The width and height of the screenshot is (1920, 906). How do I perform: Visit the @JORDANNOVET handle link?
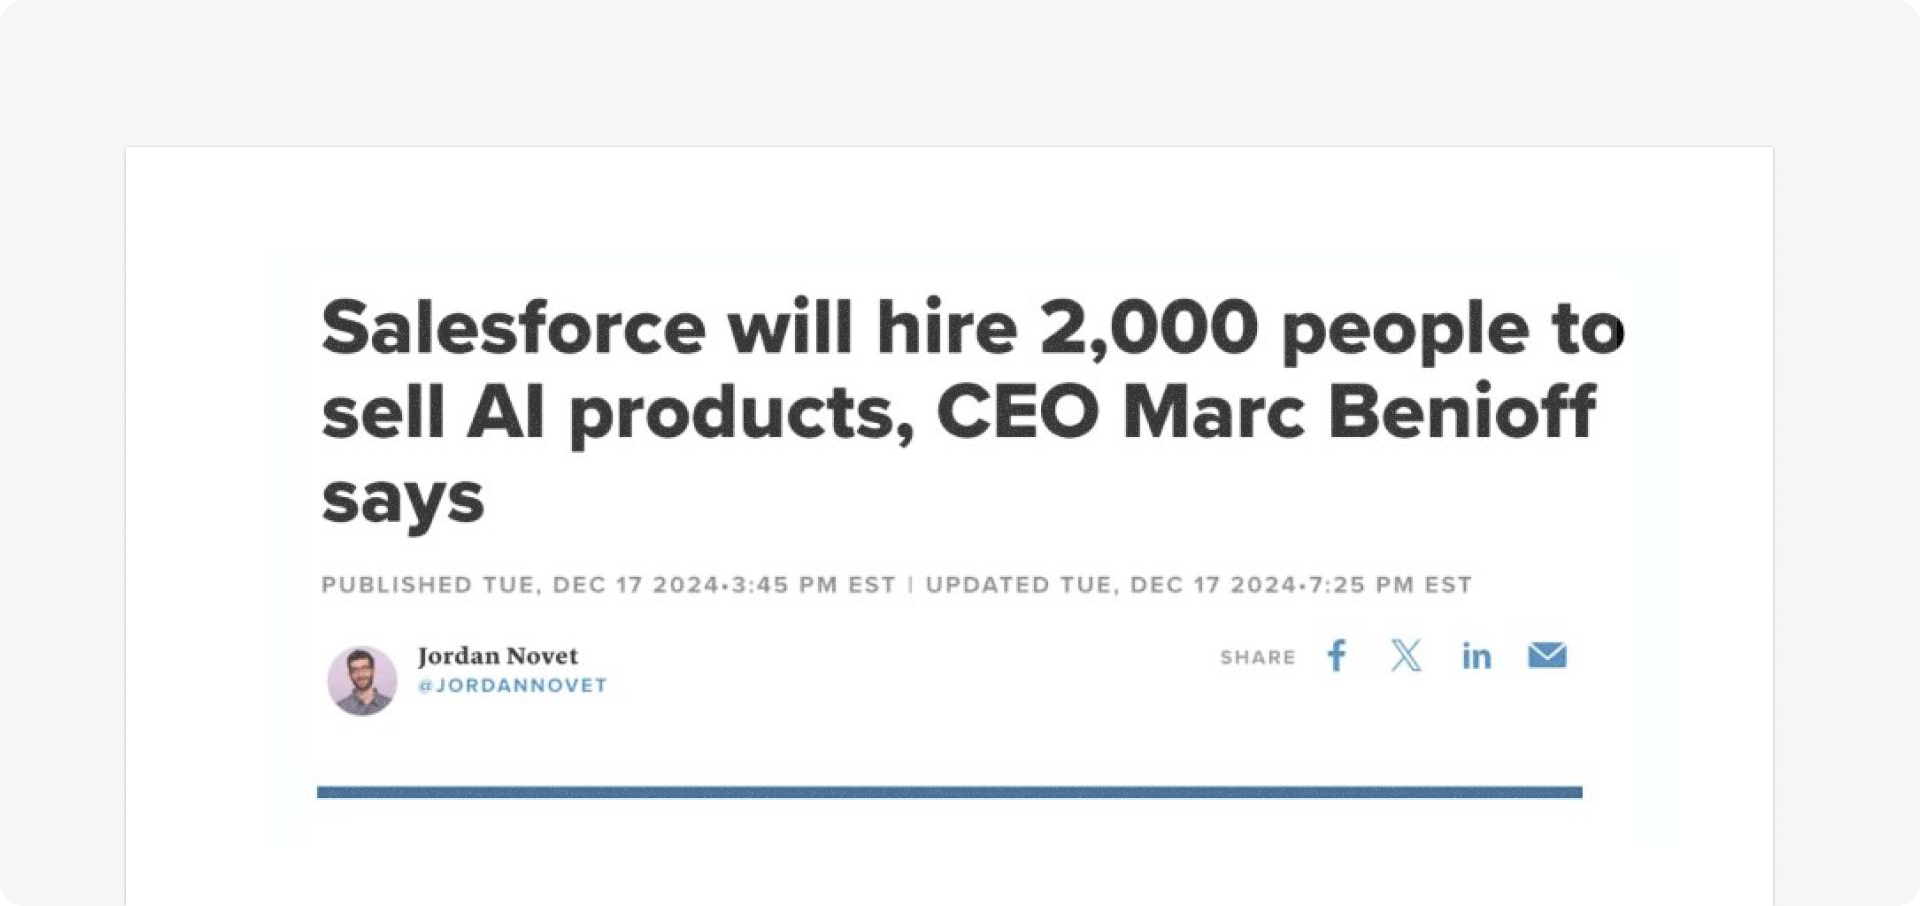[512, 686]
